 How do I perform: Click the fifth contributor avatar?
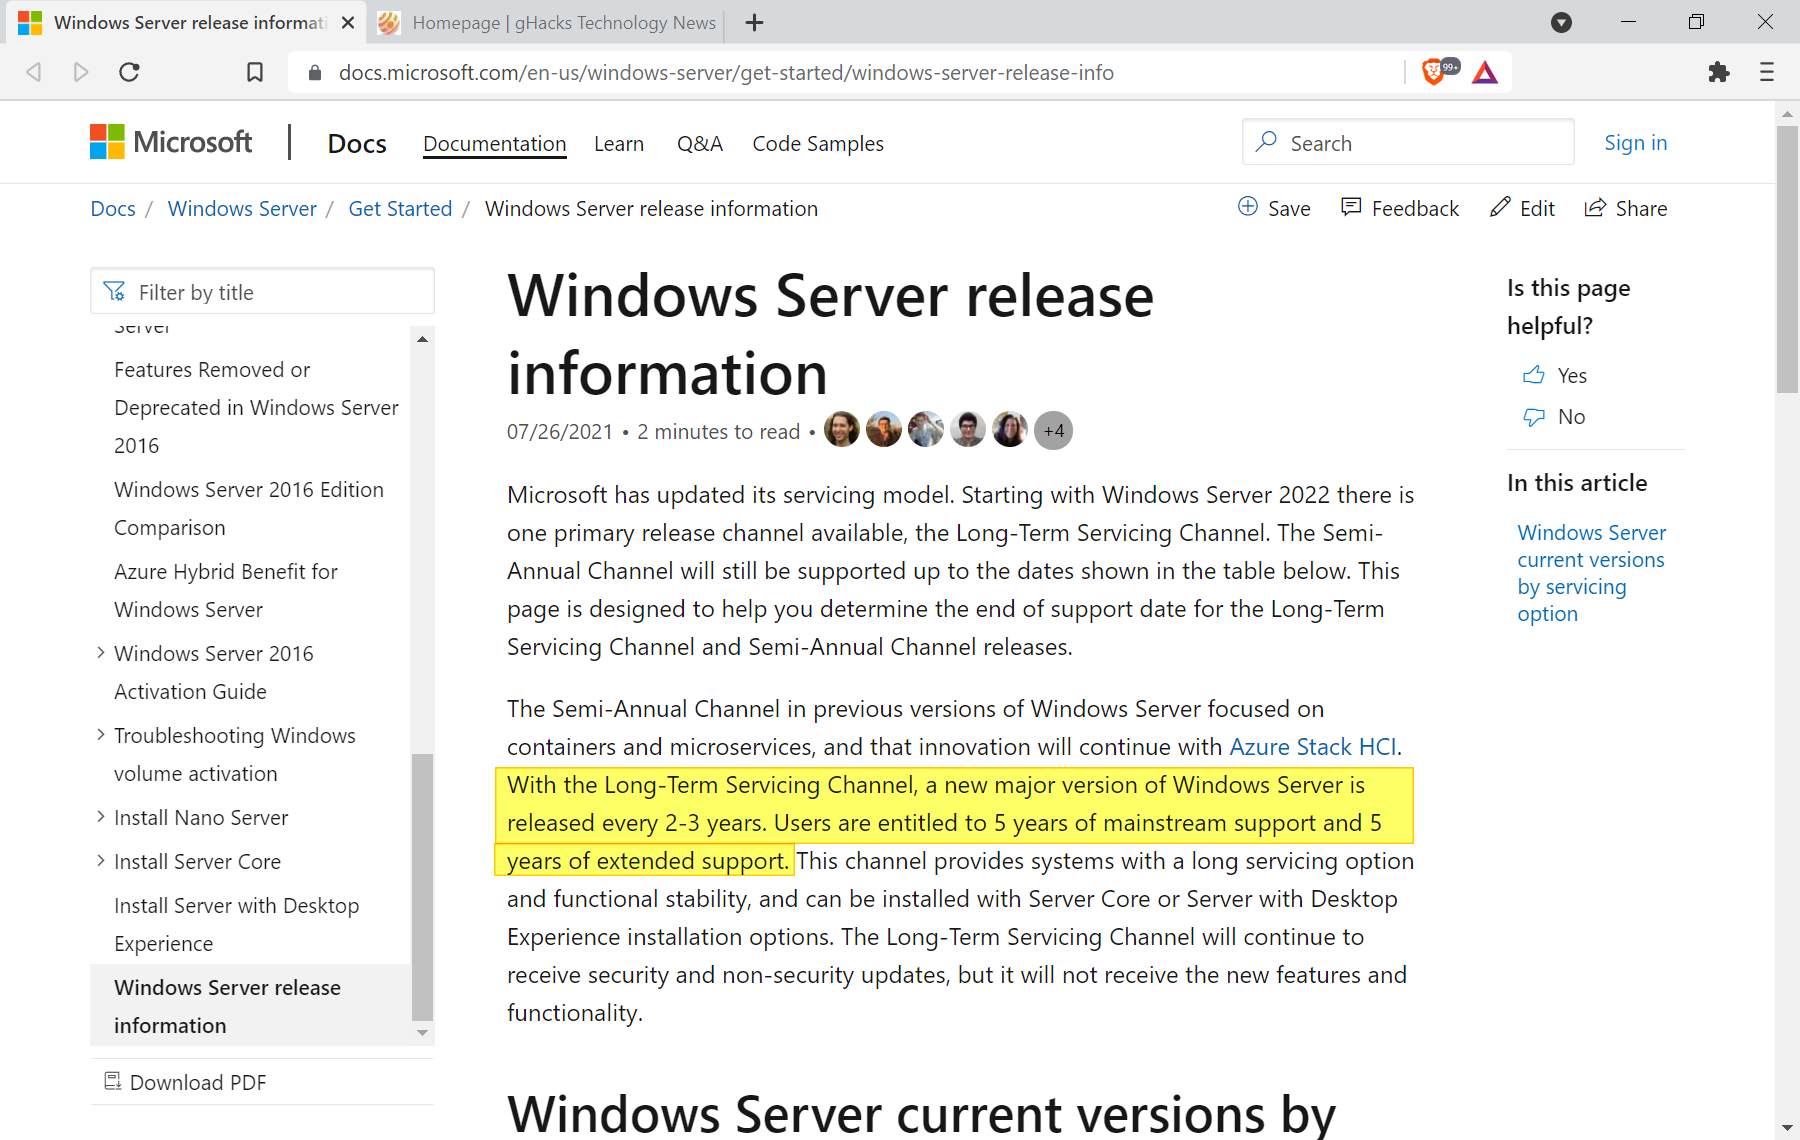pyautogui.click(x=1010, y=430)
